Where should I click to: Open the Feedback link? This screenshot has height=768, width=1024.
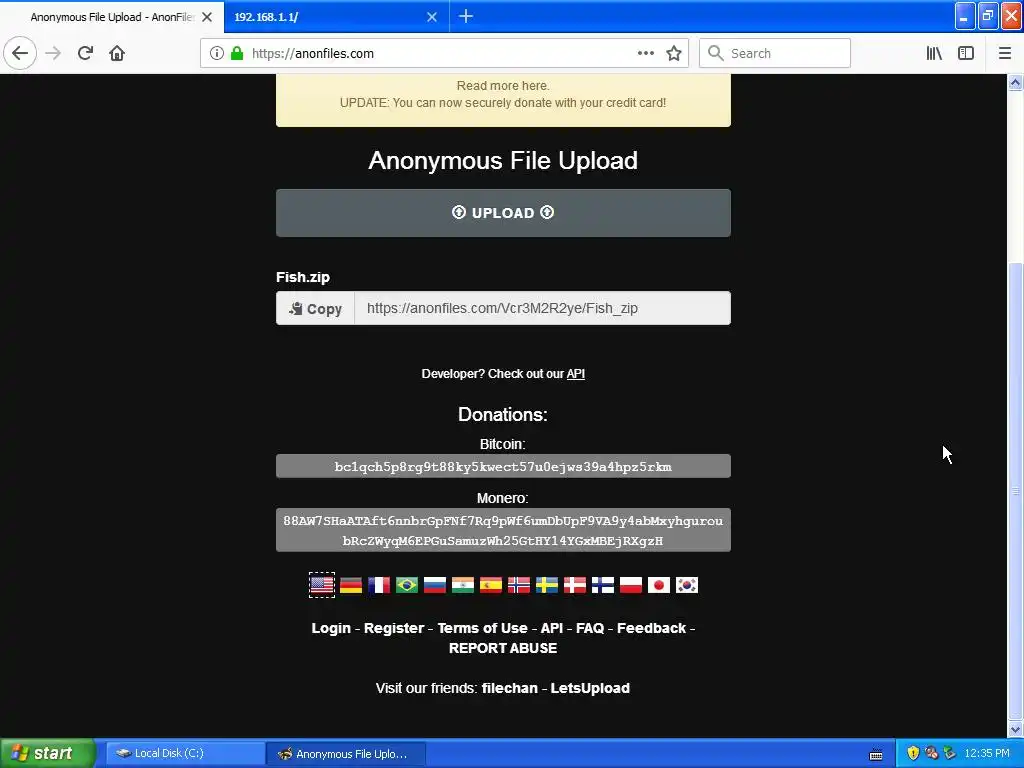(652, 628)
